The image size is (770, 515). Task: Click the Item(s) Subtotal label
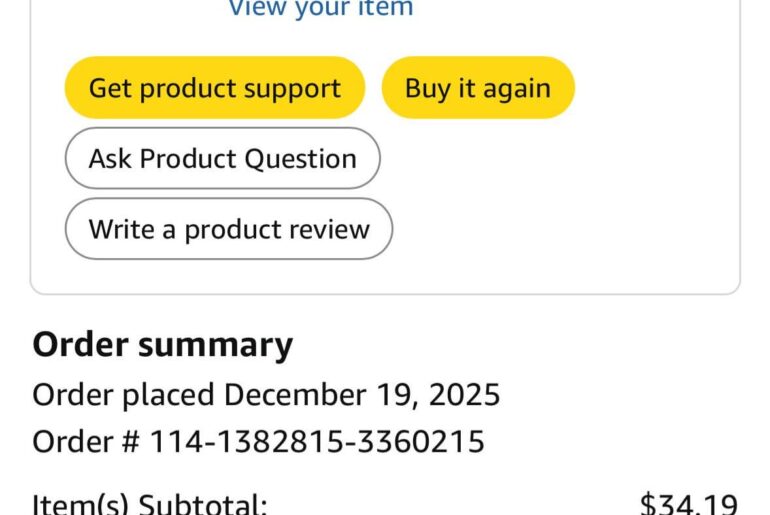150,504
